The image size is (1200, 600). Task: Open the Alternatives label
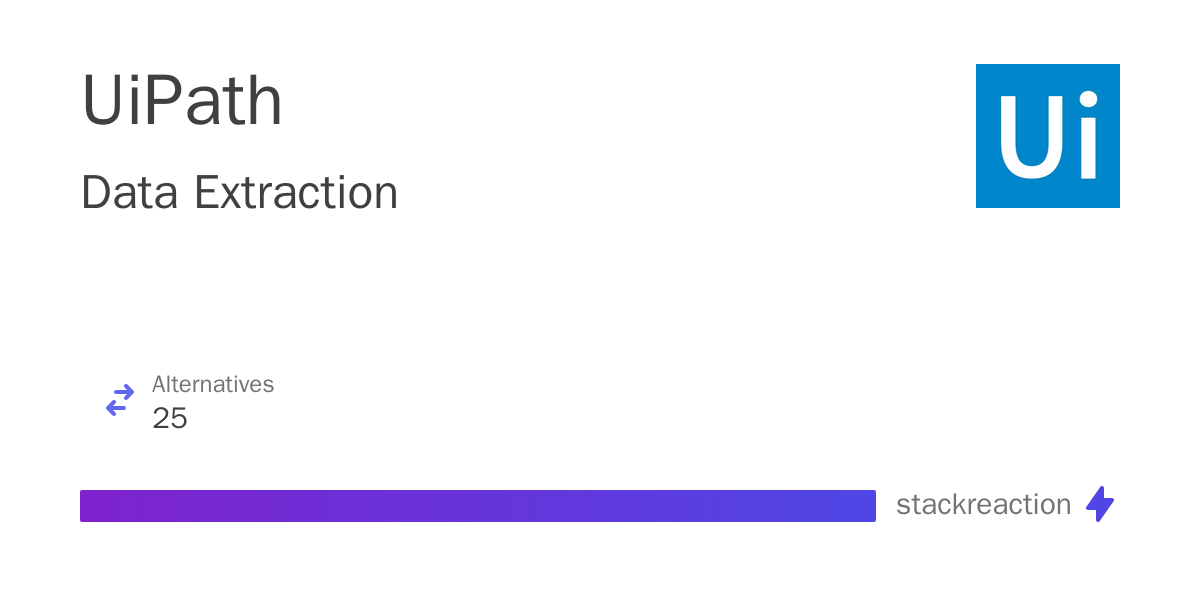tap(213, 384)
